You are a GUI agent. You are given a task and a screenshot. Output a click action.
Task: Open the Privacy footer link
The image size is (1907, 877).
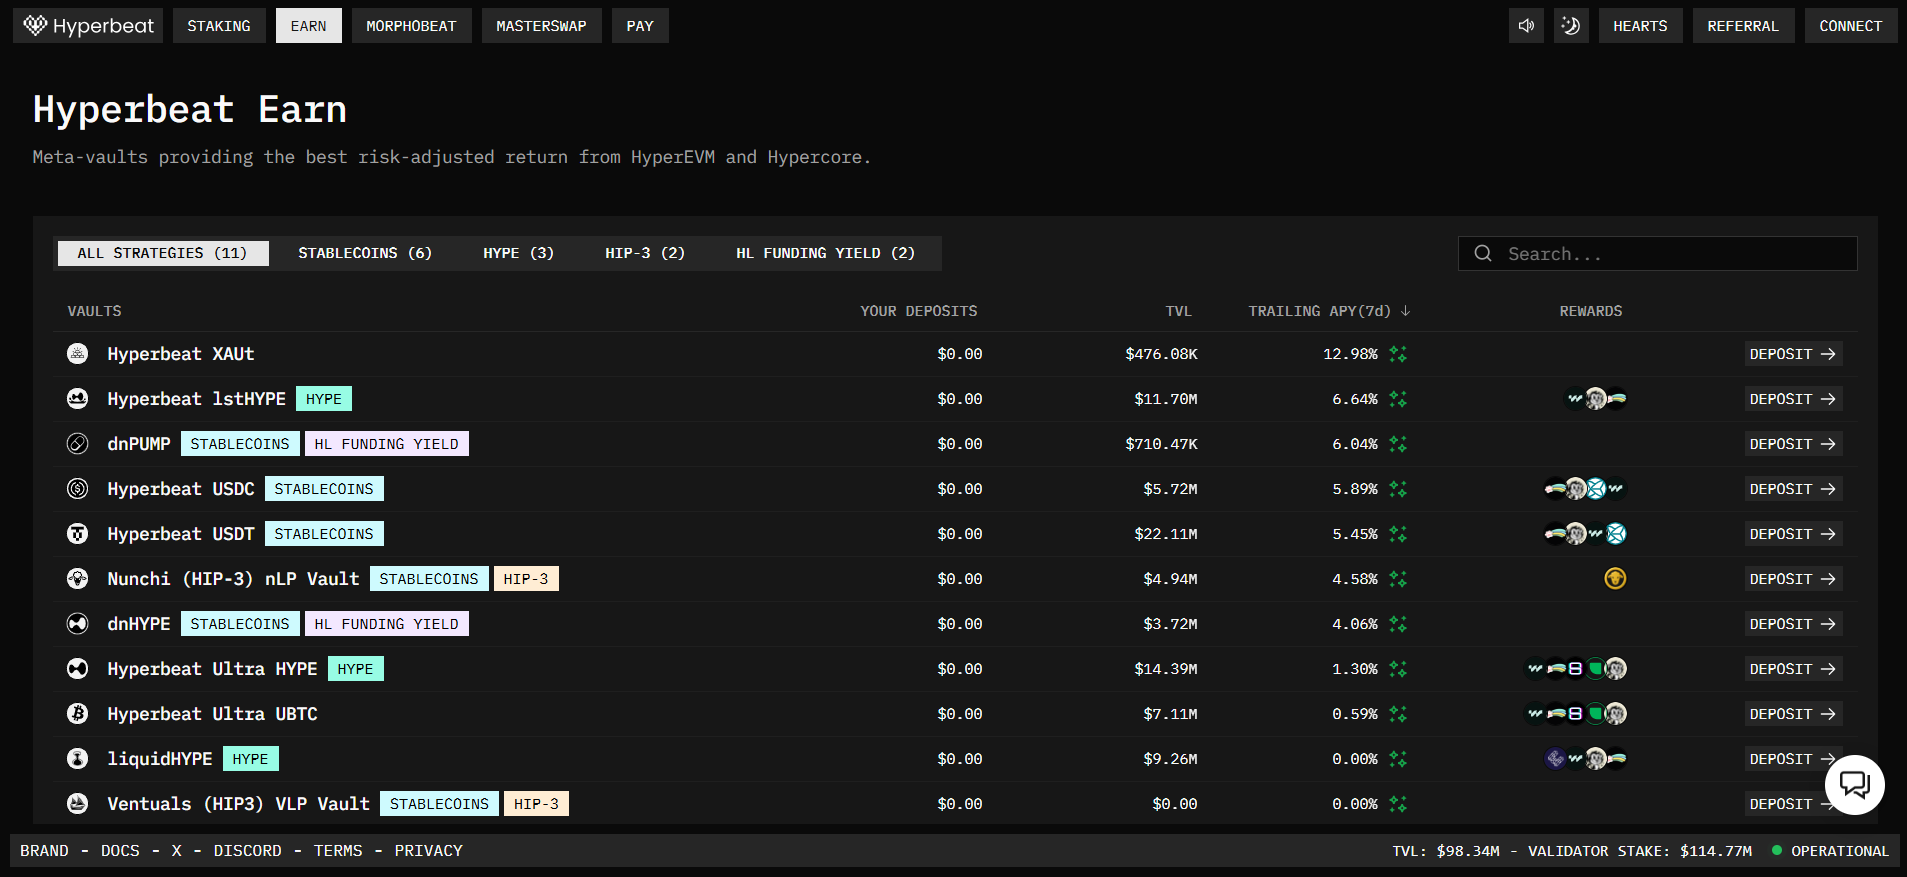click(x=428, y=851)
